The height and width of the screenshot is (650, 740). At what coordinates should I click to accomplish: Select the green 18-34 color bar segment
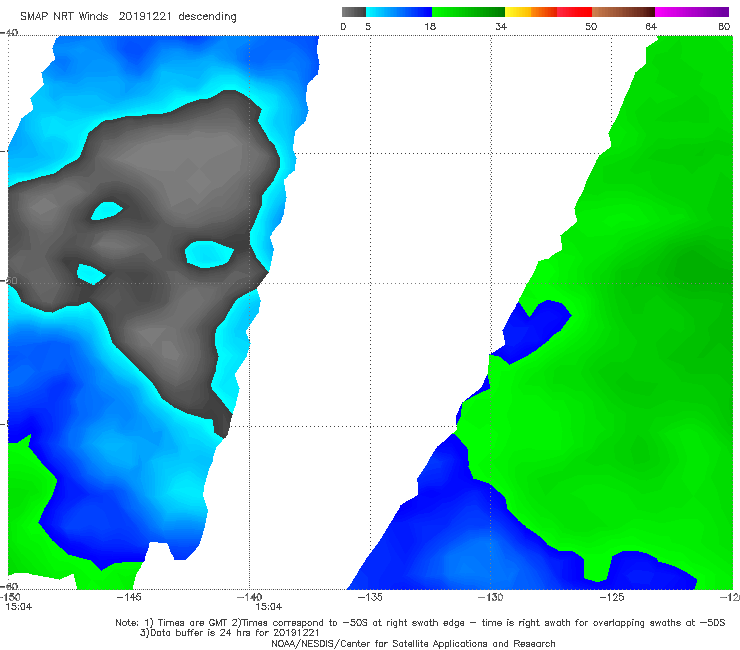coord(468,12)
